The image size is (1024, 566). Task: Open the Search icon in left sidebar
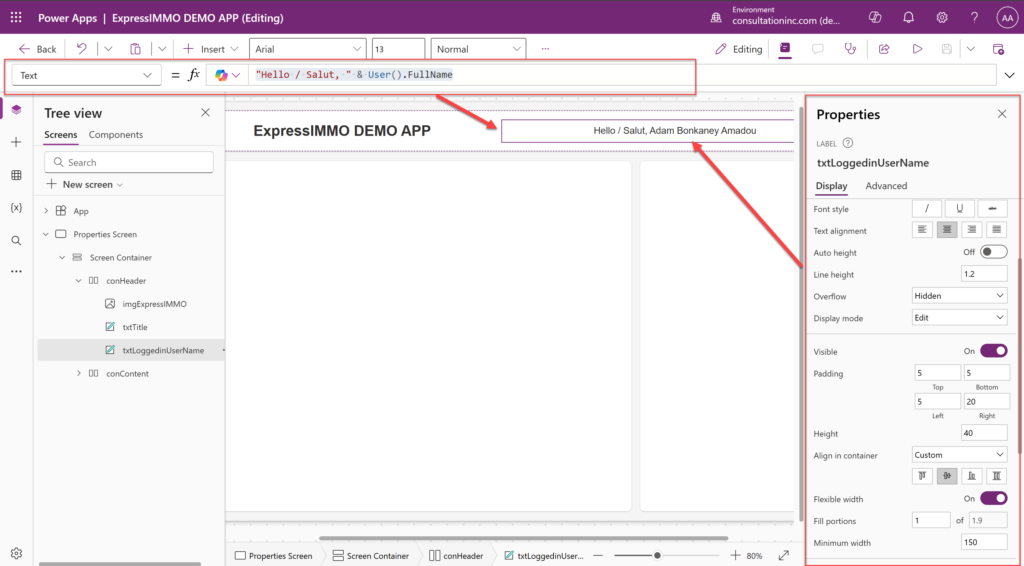(16, 240)
